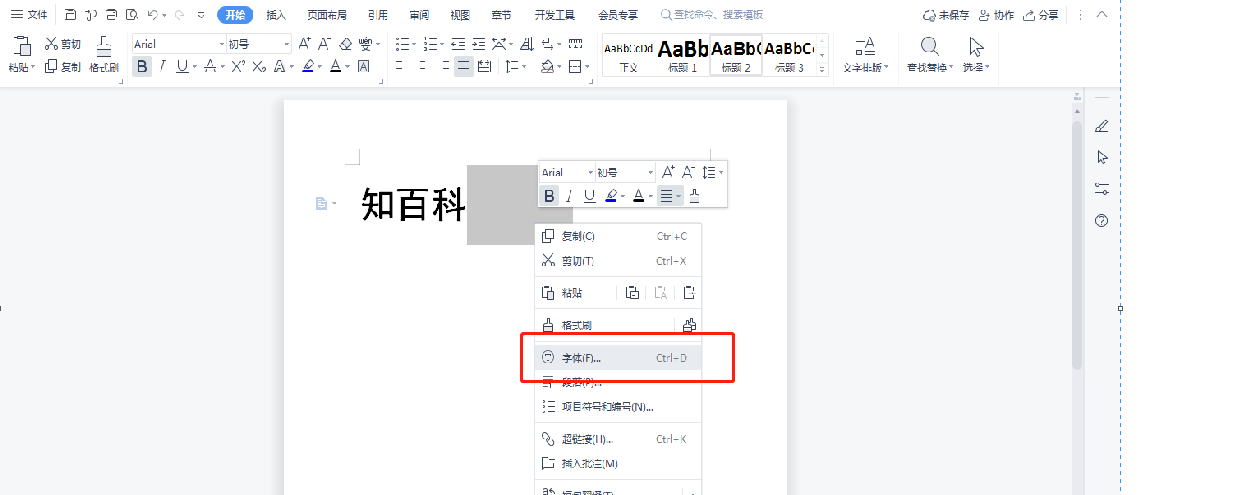
Task: Choose 字体(F)... from the context menu
Action: pos(581,357)
